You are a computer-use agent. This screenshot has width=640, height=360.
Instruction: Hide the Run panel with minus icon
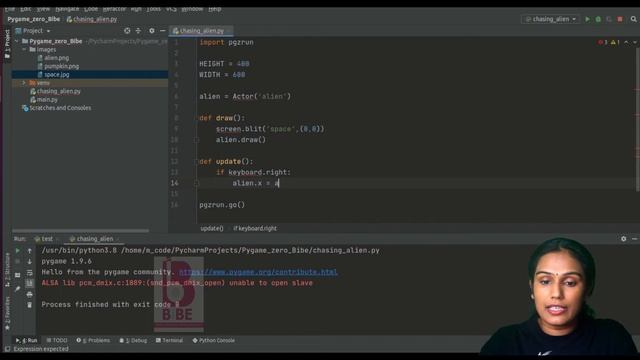click(x=634, y=239)
